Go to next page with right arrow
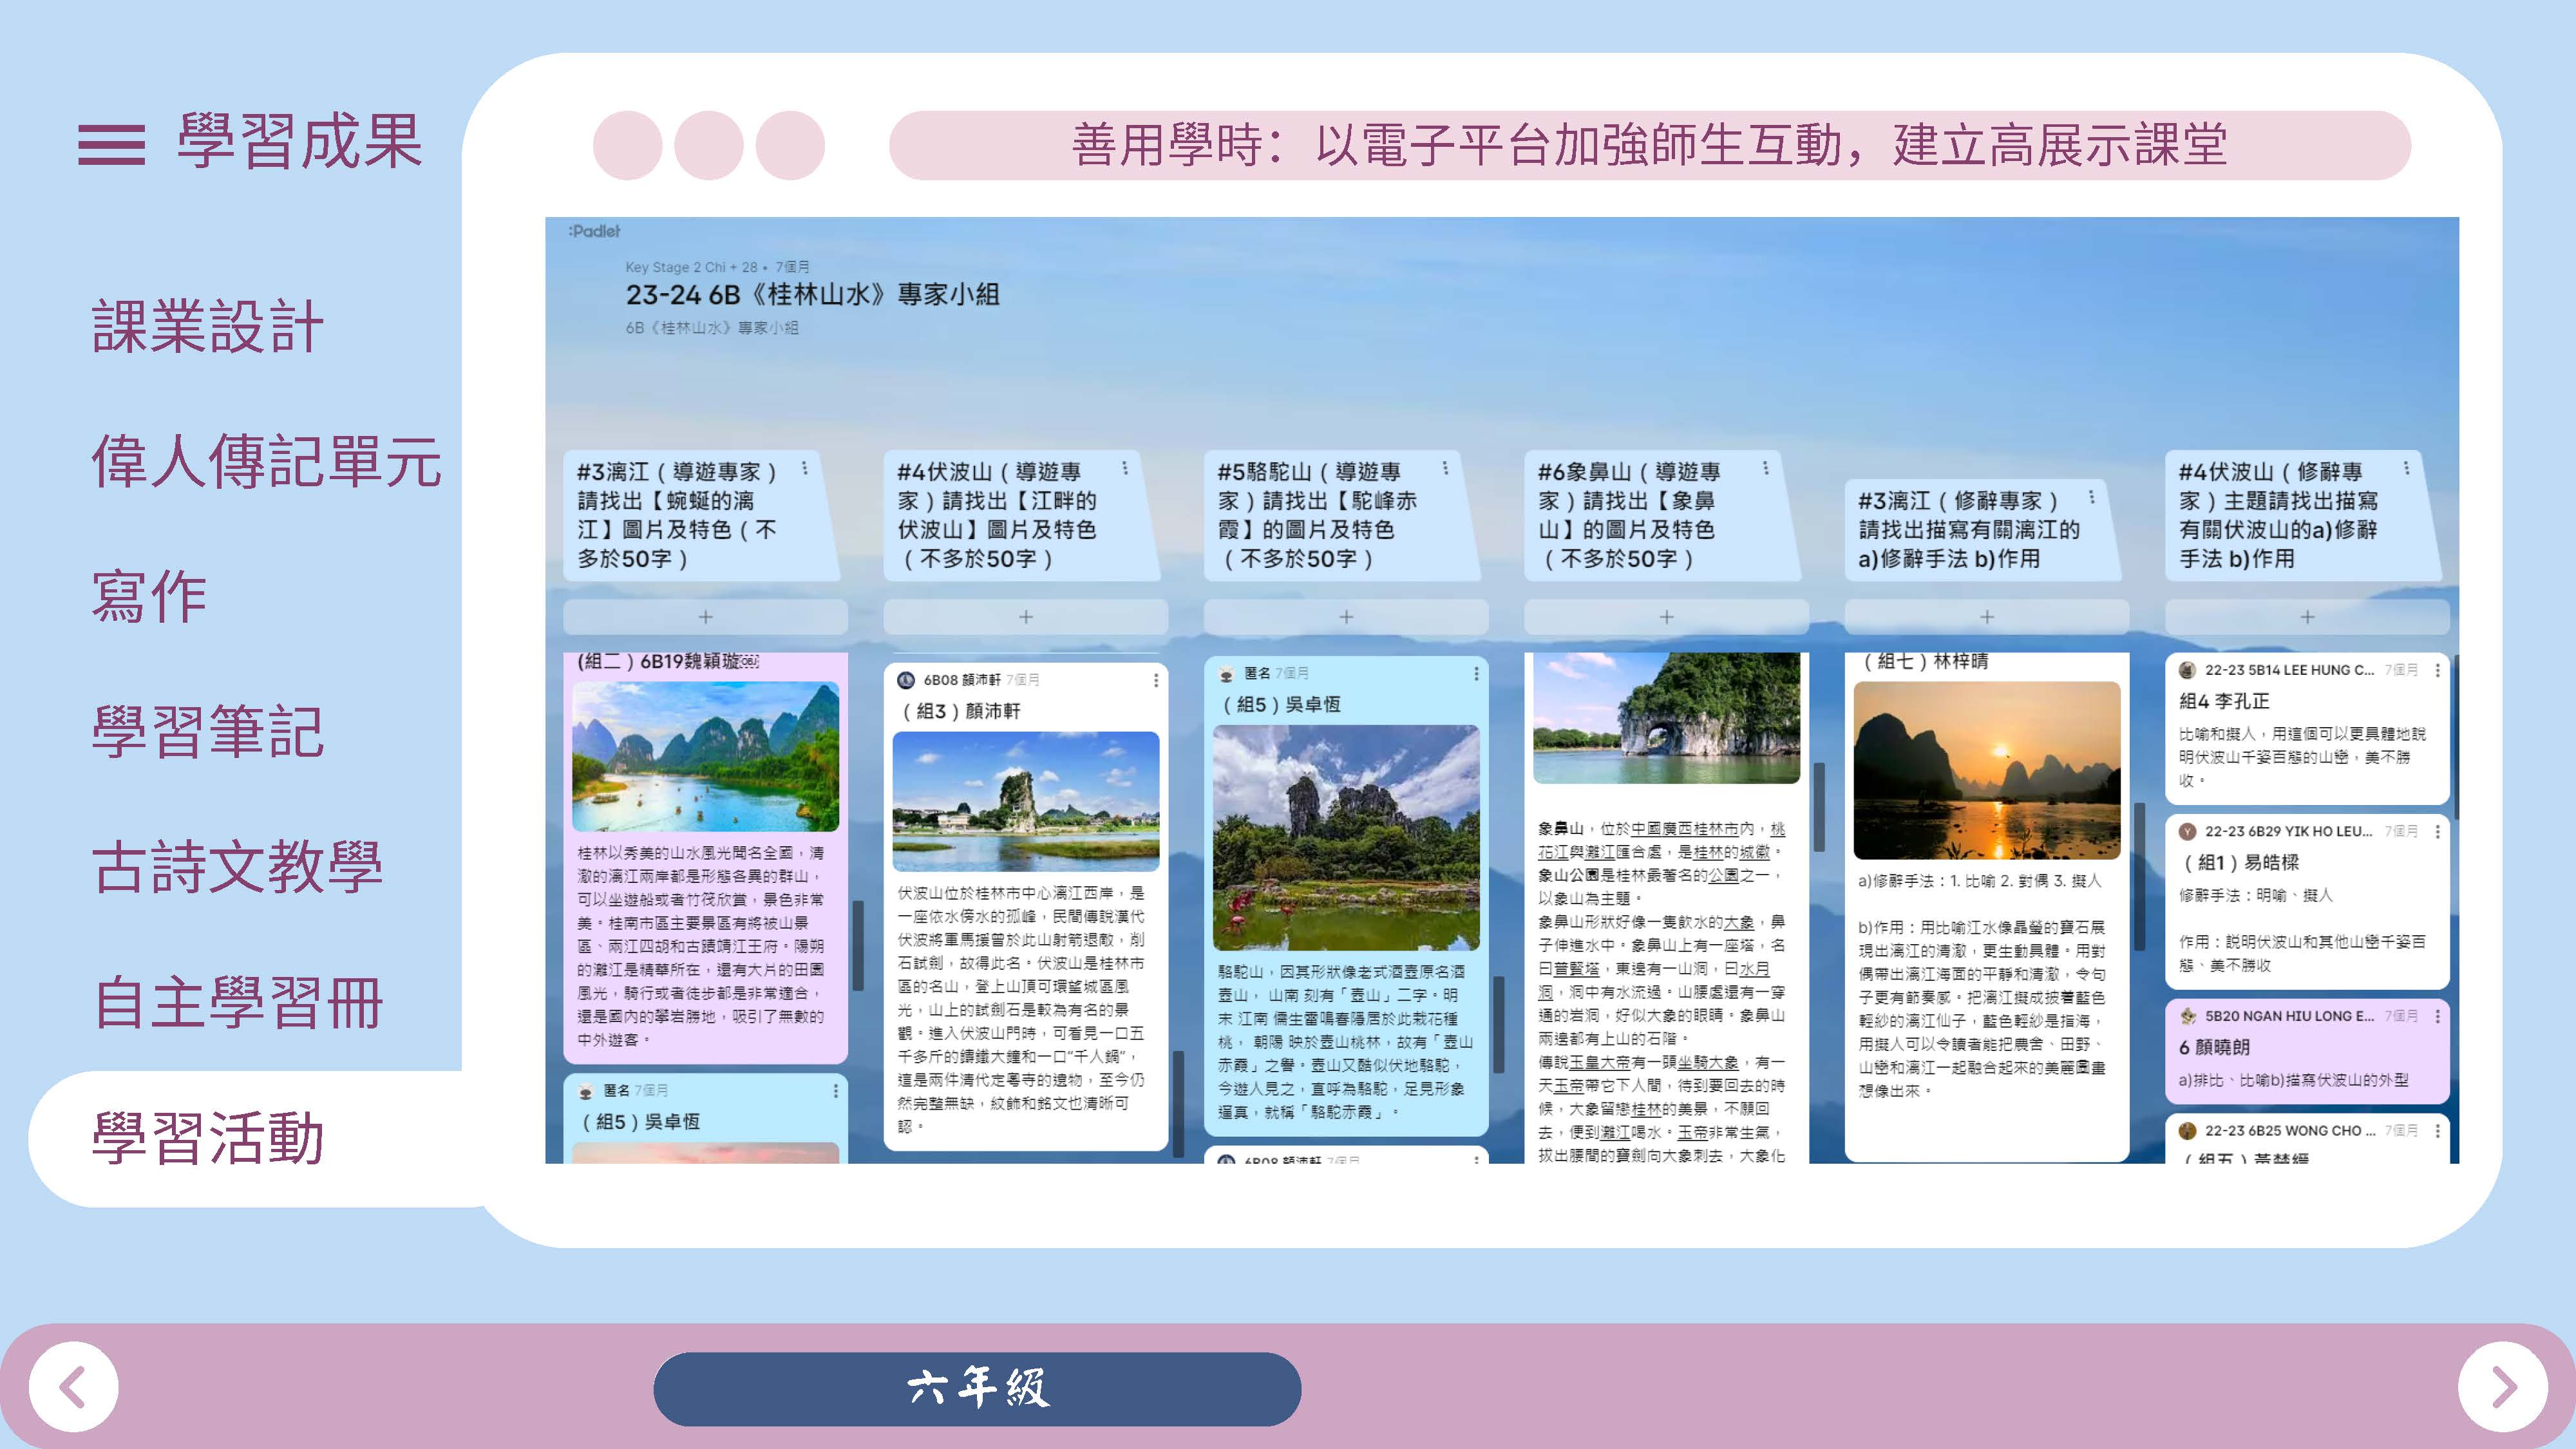This screenshot has height=1449, width=2576. tap(2502, 1387)
